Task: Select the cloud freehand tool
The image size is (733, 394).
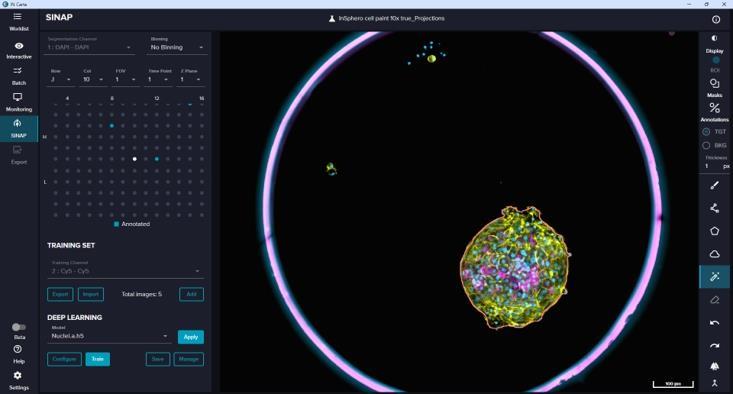Action: tap(714, 254)
